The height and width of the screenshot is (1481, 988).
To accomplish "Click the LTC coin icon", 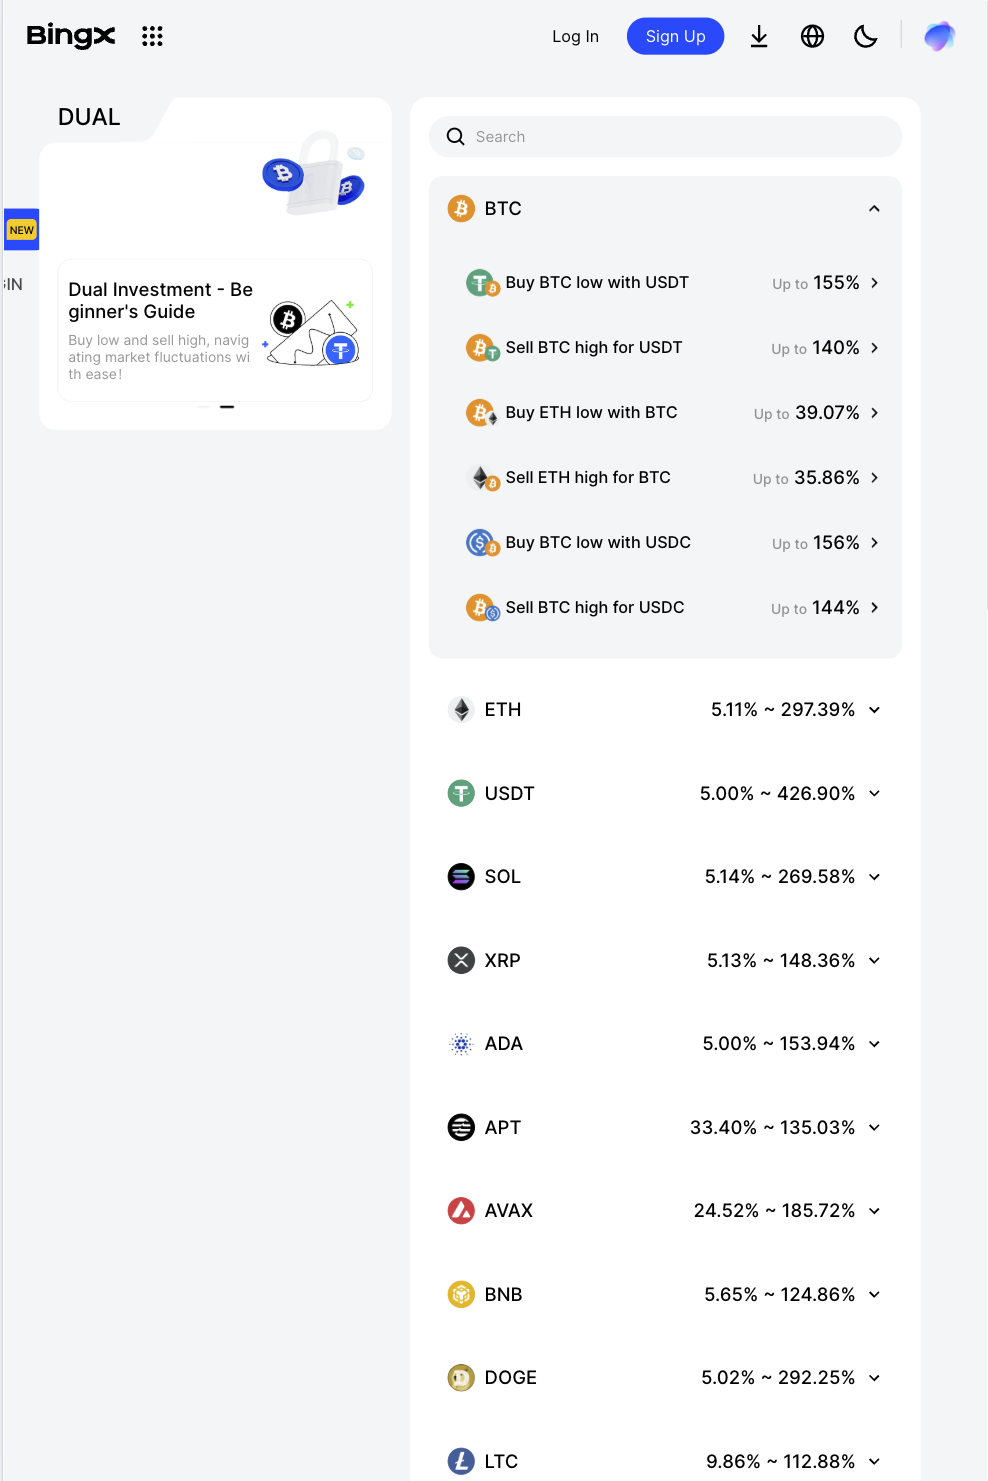I will 461,1461.
